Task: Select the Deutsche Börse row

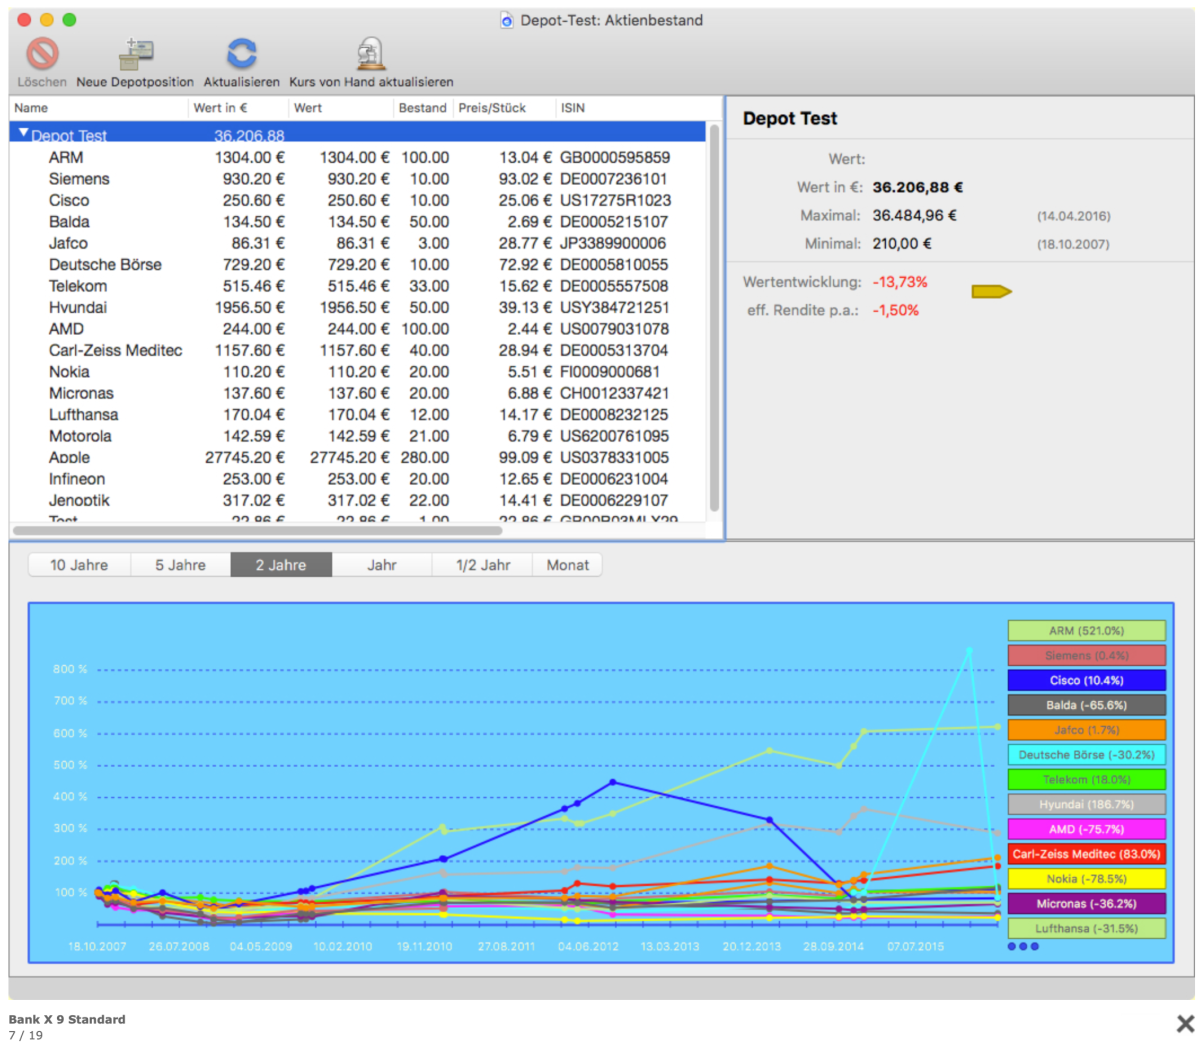Action: [x=358, y=265]
